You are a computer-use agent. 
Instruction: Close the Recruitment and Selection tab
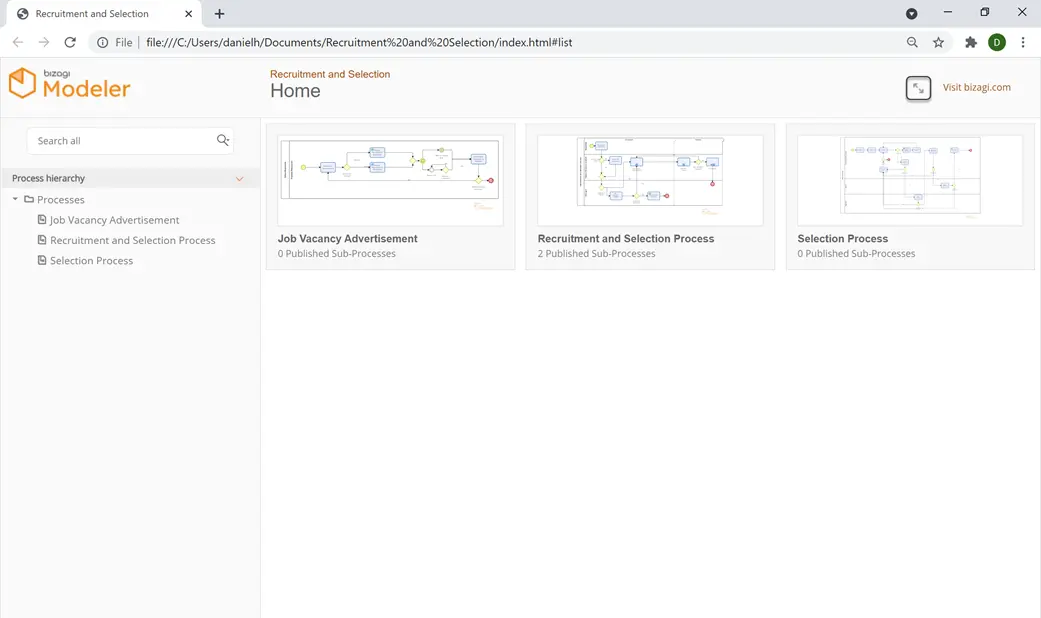pos(189,14)
